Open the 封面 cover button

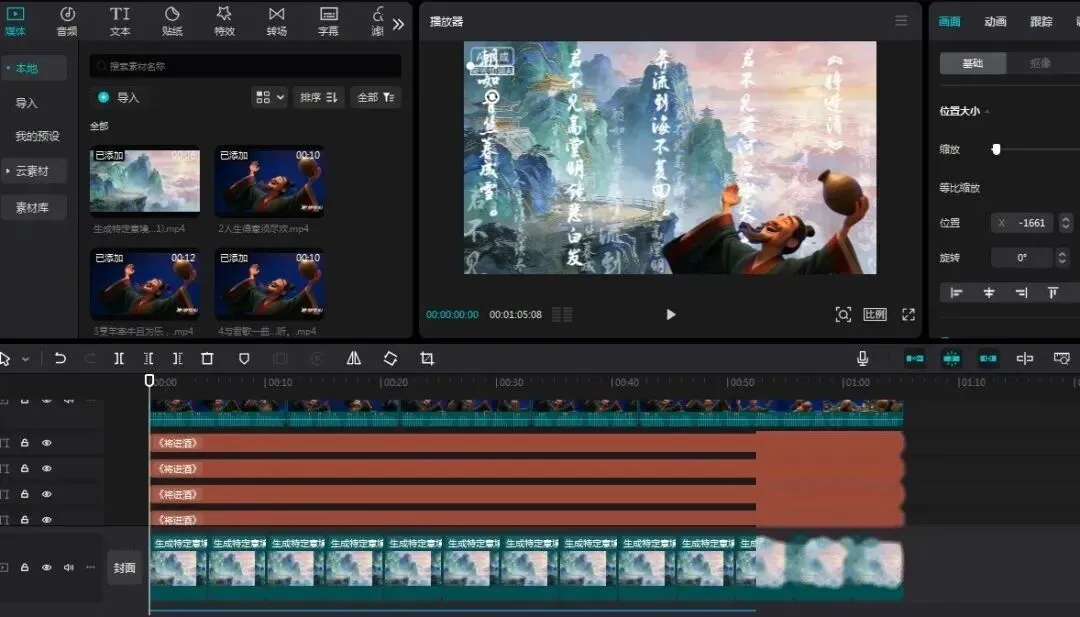(125, 568)
